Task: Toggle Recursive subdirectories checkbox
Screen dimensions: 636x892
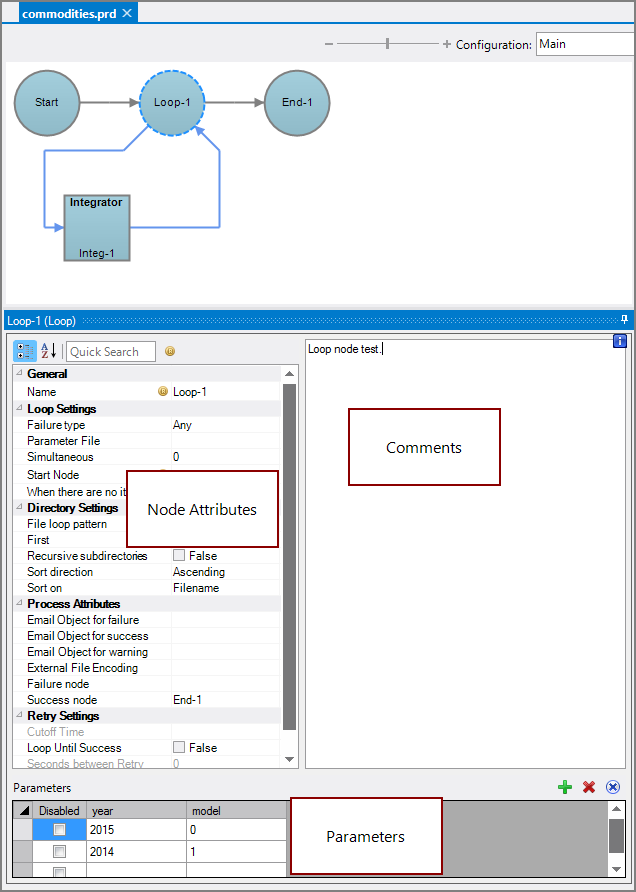Action: [179, 555]
